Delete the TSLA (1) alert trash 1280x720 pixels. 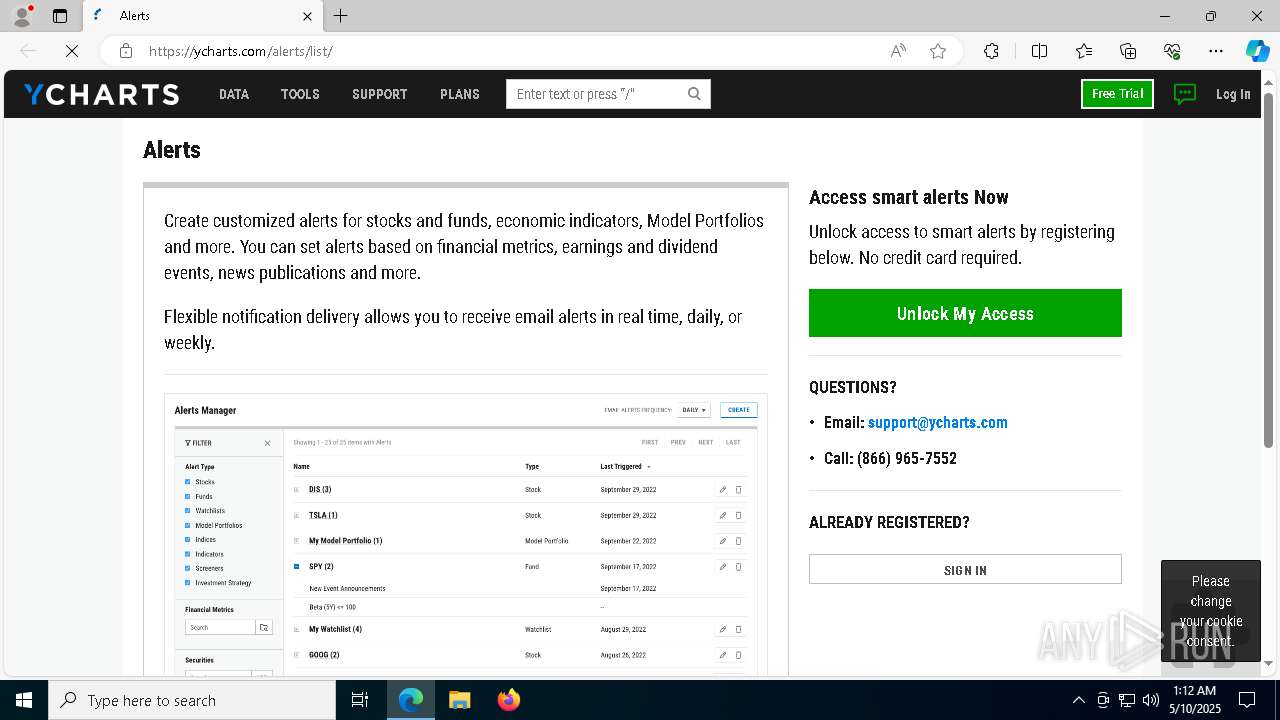739,516
